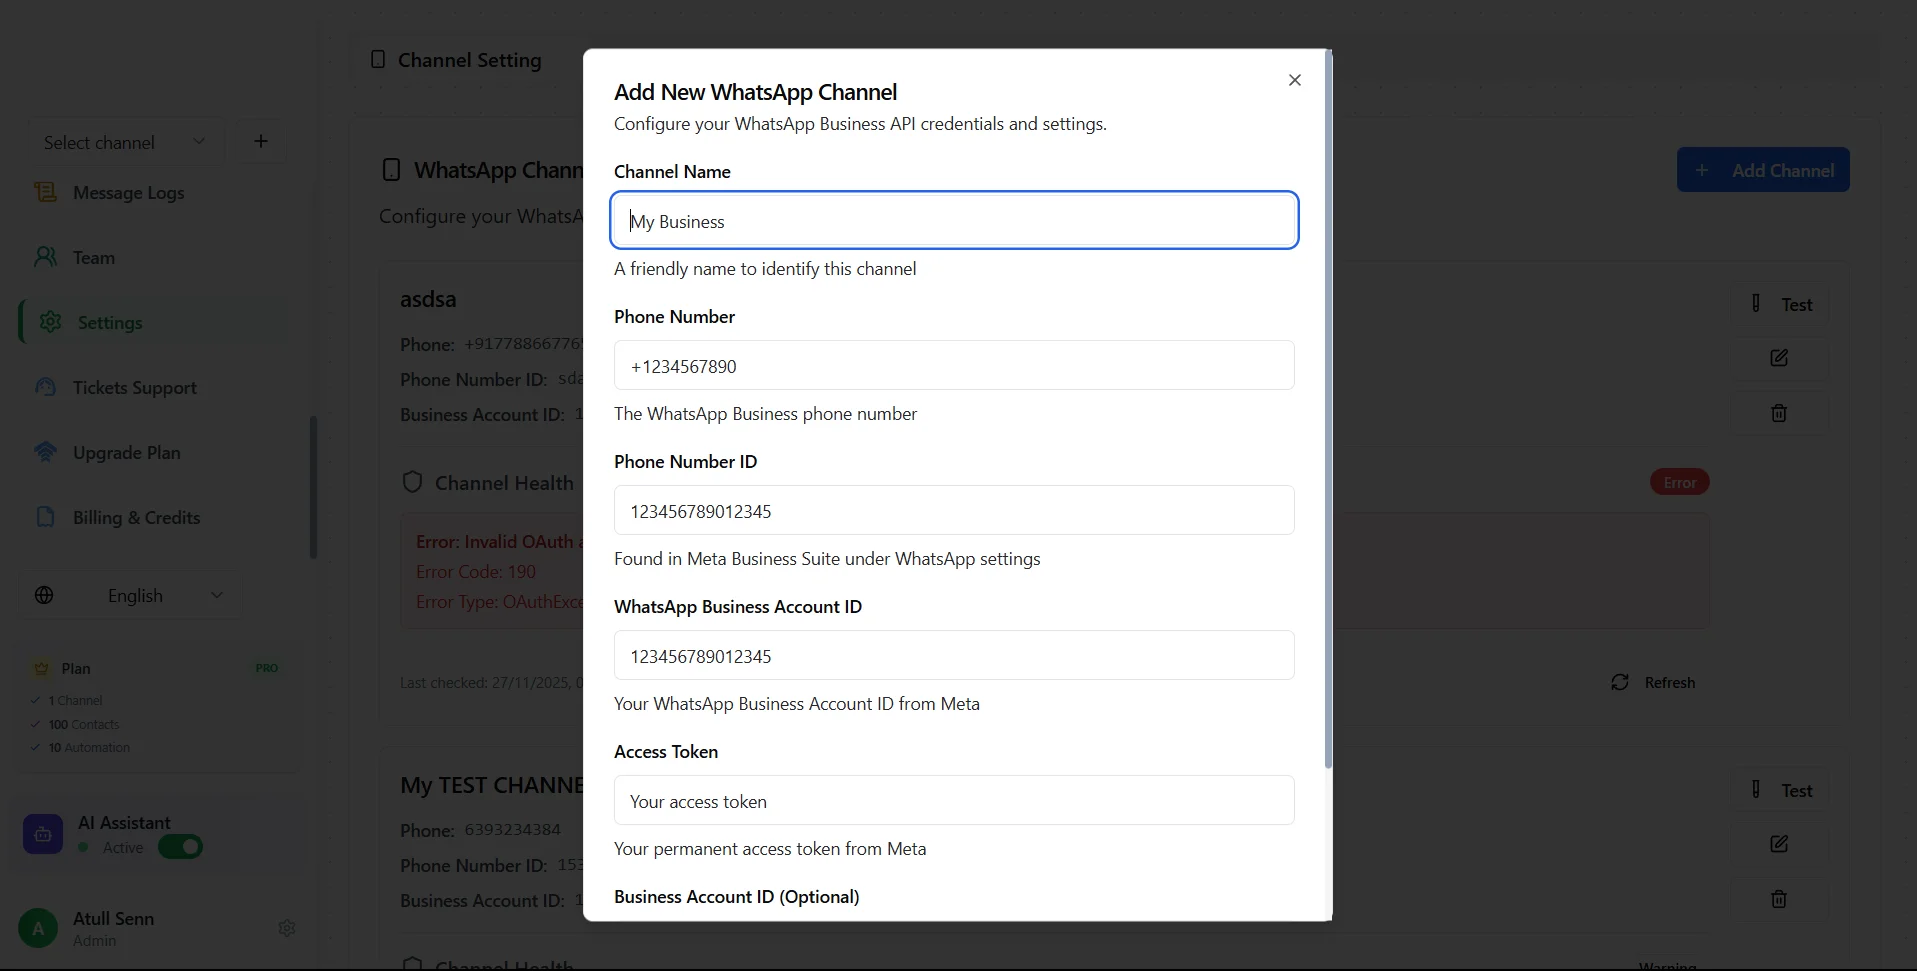Select Billing & Credits menu item
The height and width of the screenshot is (971, 1917).
(136, 518)
